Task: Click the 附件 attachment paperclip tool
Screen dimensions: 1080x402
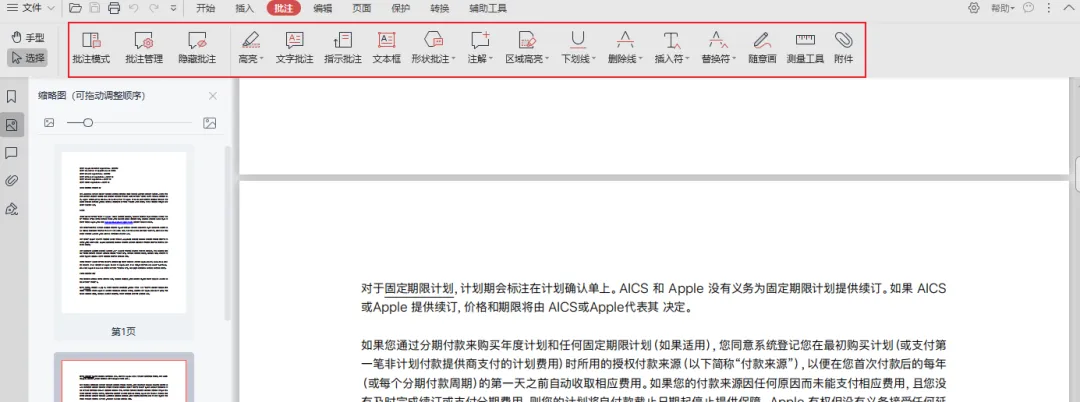Action: [844, 48]
